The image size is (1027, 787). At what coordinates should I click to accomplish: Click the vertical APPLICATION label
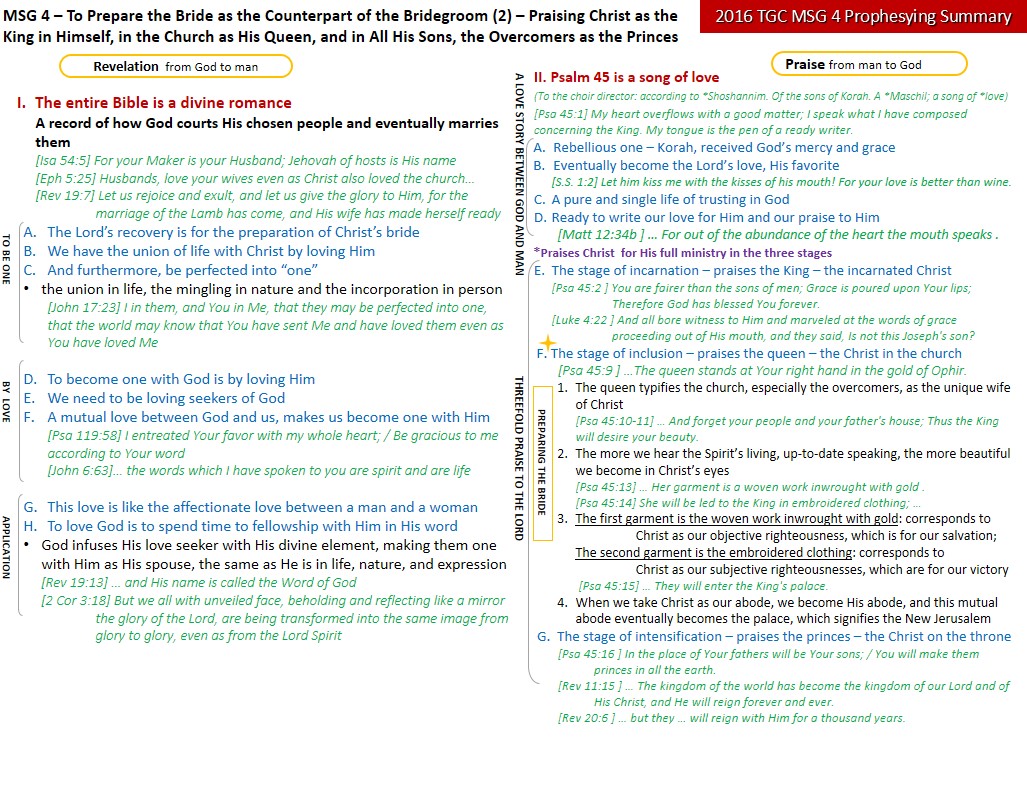tap(8, 546)
